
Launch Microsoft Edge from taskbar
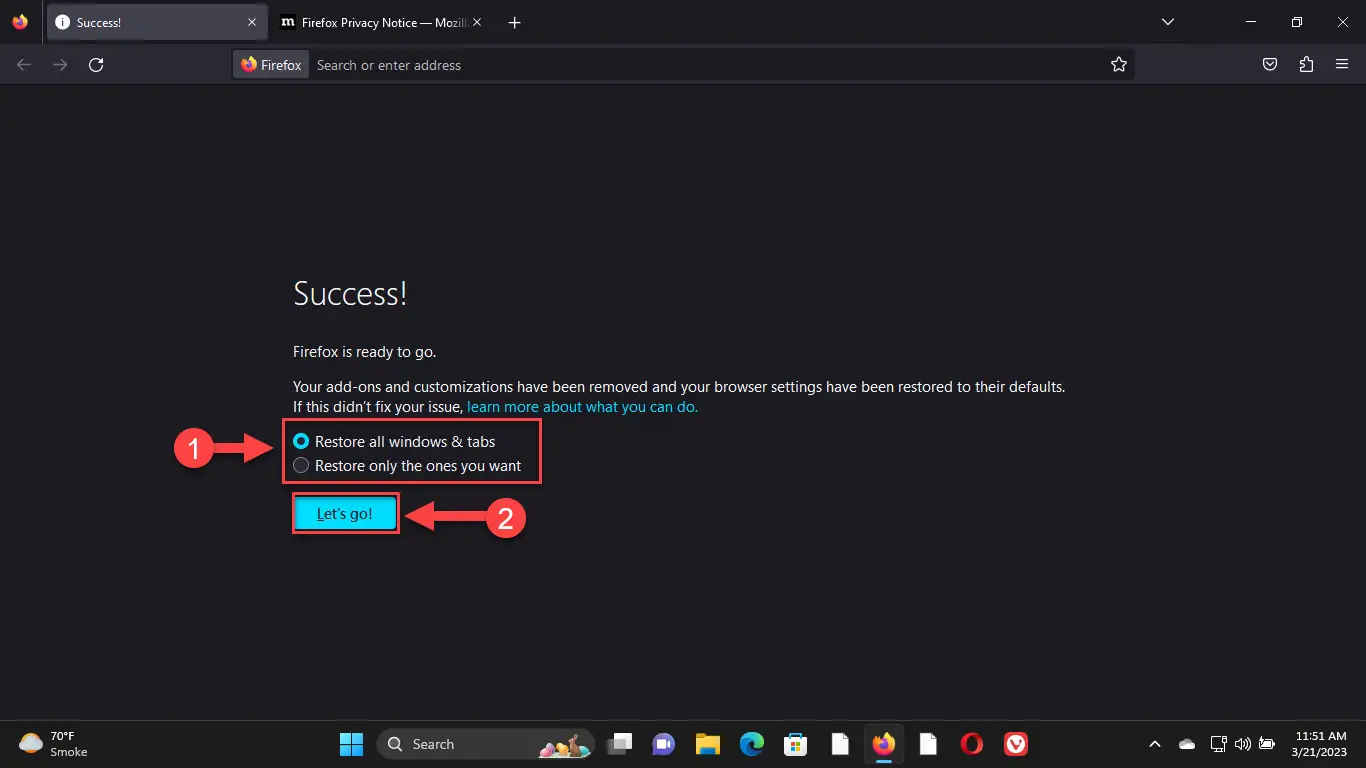tap(751, 744)
